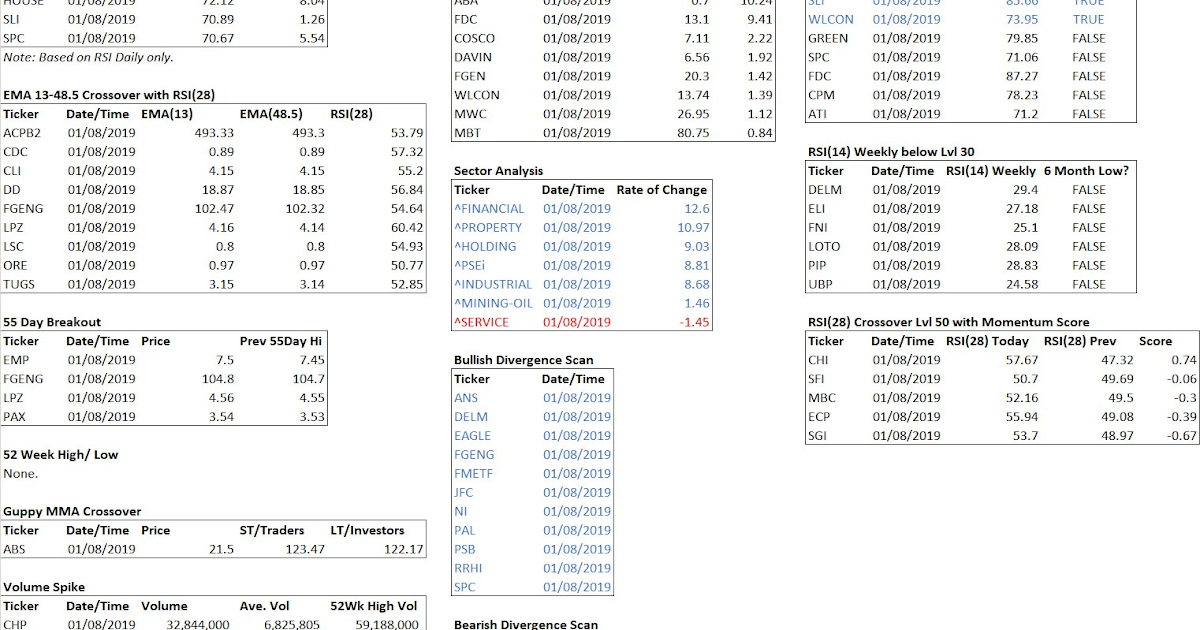Open ticker ANS in Bullish Divergence Scan
Viewport: 1200px width, 630px height.
click(x=467, y=397)
